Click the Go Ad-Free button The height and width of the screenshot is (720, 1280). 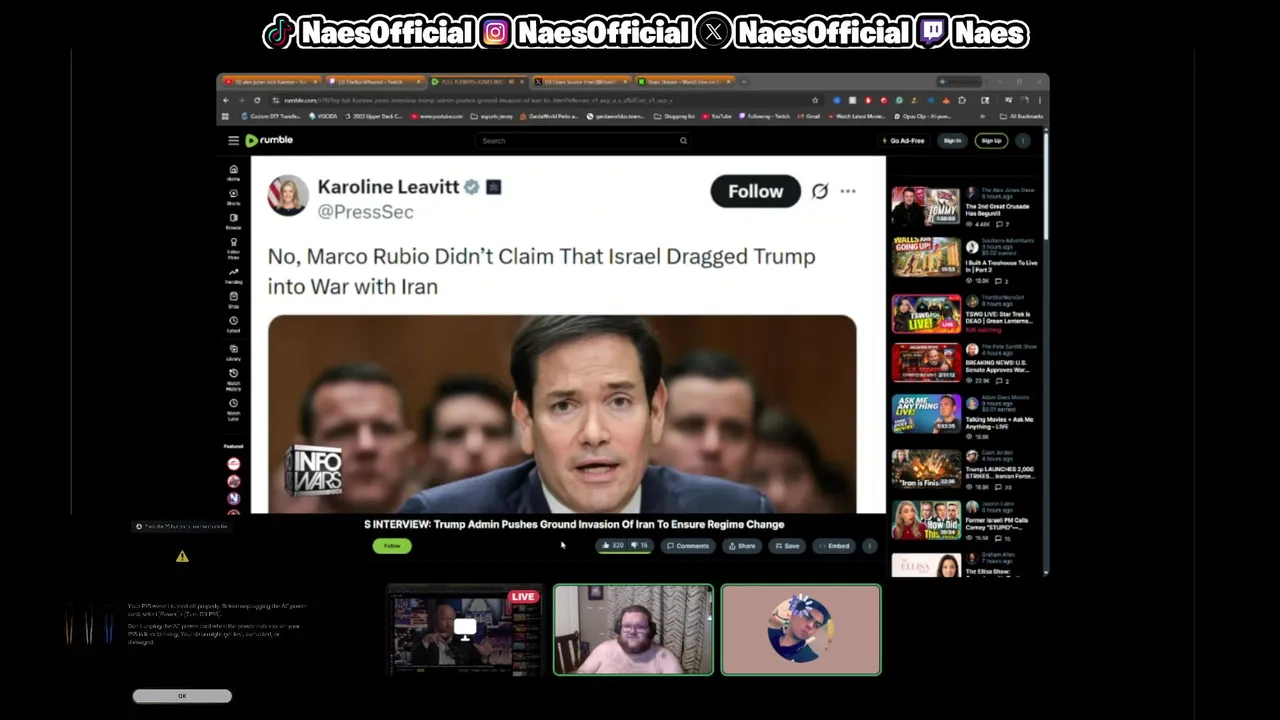(903, 141)
